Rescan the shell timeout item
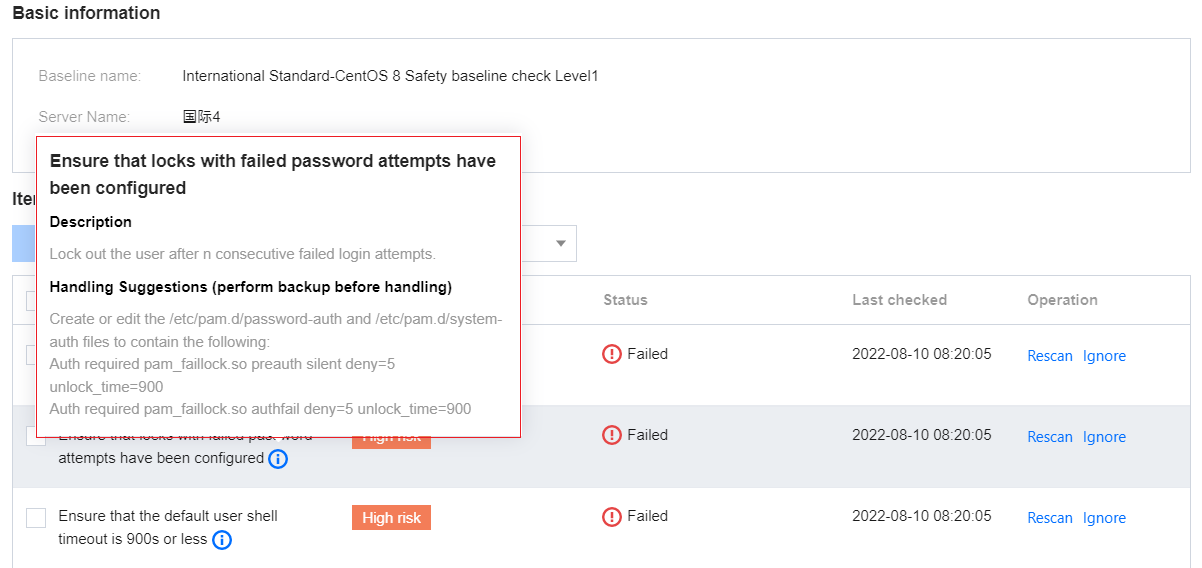 tap(1050, 518)
